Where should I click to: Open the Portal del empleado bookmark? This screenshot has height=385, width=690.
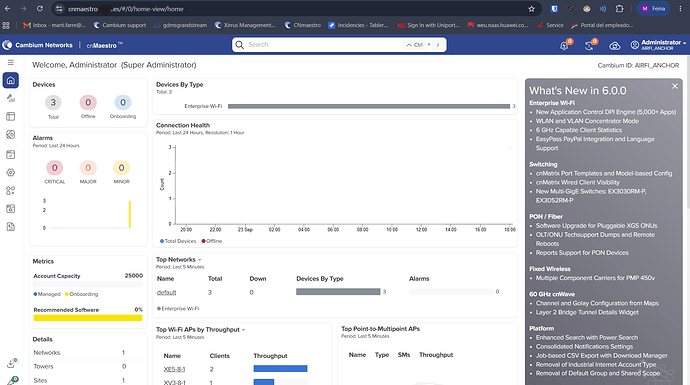click(x=602, y=26)
